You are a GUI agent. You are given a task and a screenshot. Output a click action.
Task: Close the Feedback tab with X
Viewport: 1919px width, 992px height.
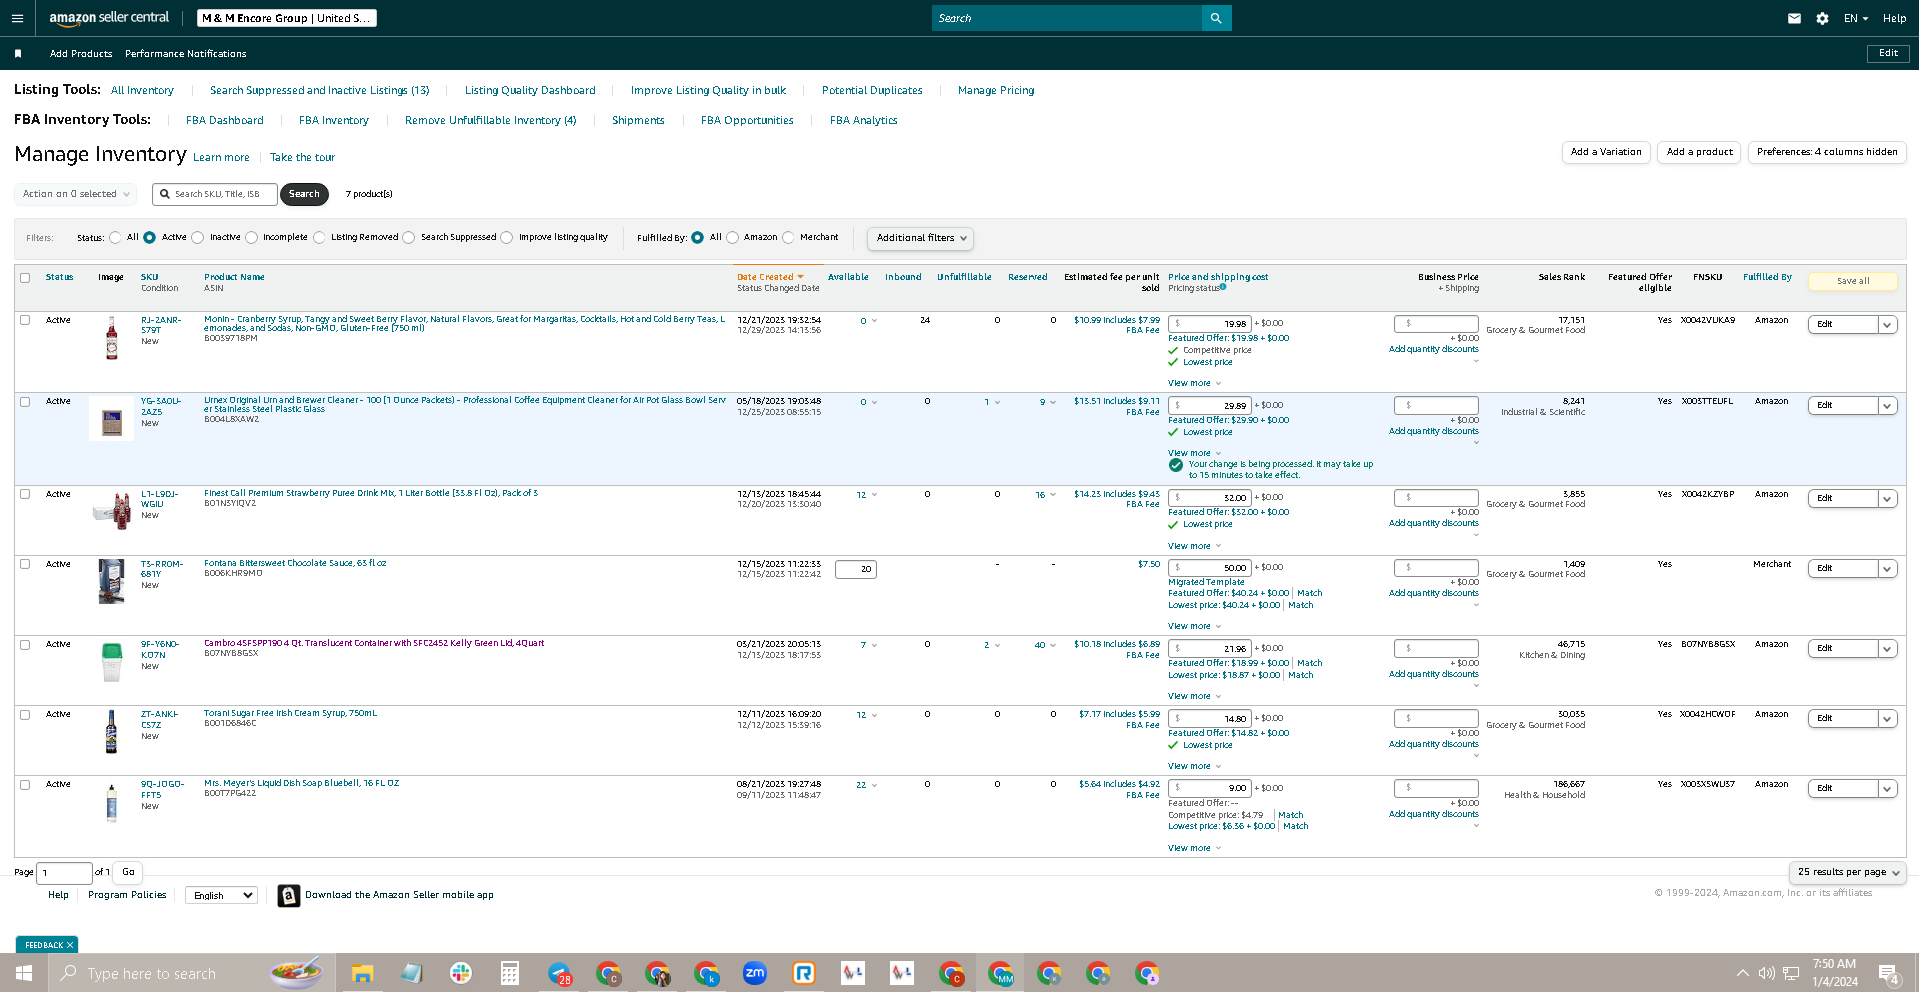point(70,945)
